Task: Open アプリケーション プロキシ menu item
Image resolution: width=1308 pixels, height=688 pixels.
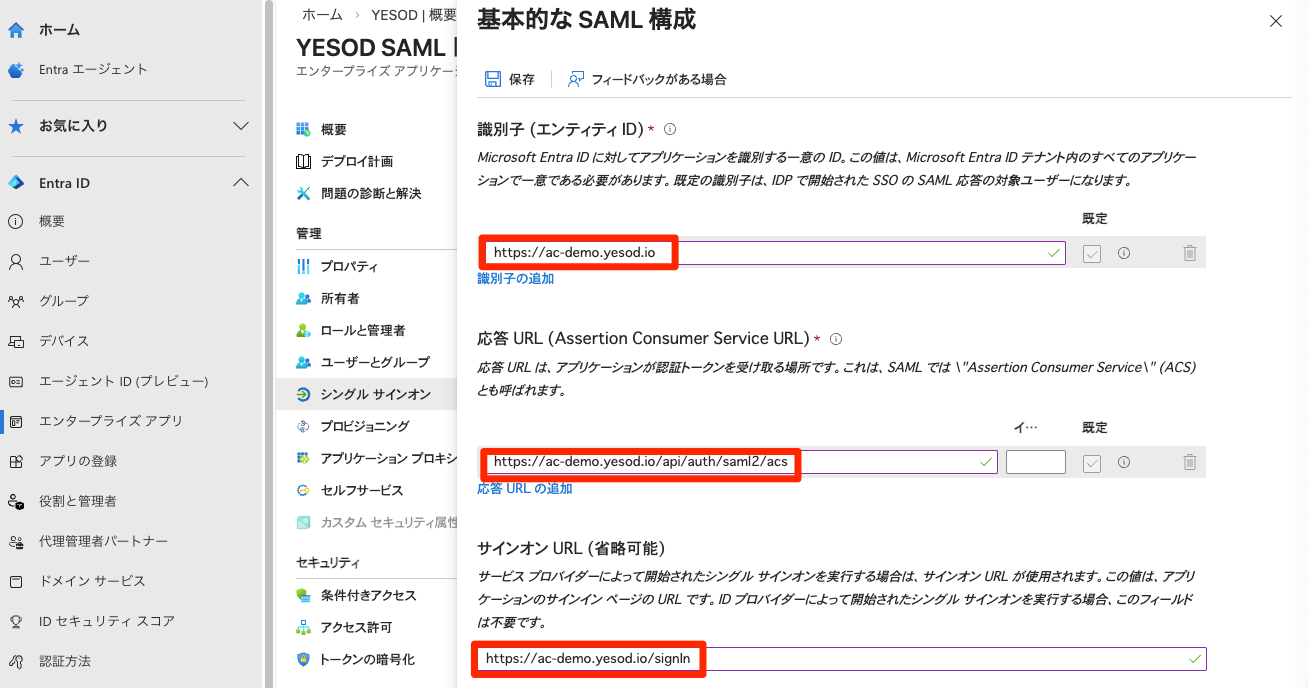Action: [389, 459]
